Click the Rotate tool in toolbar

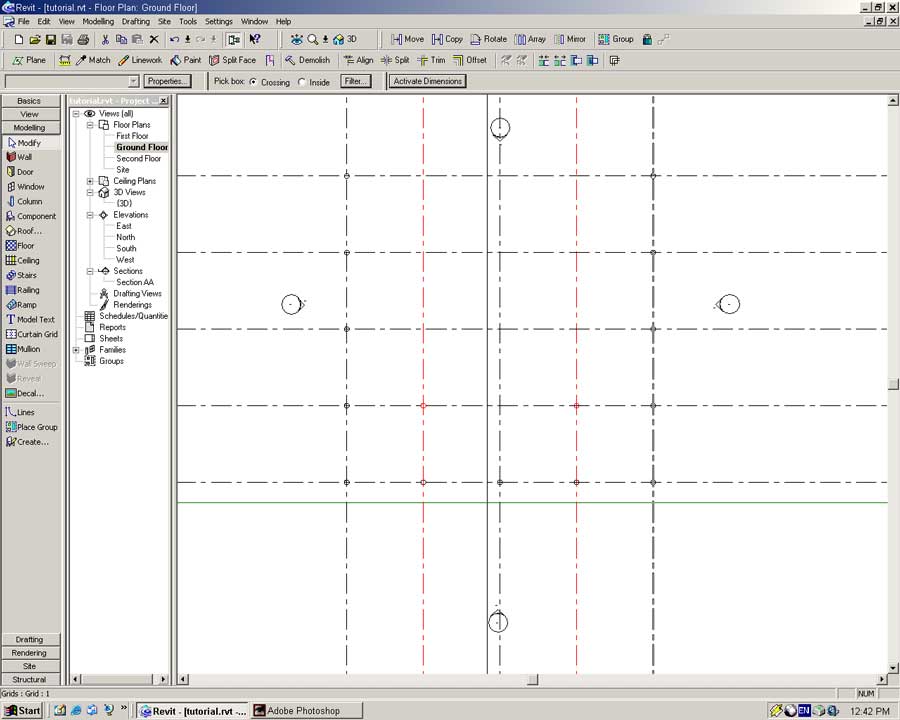488,39
